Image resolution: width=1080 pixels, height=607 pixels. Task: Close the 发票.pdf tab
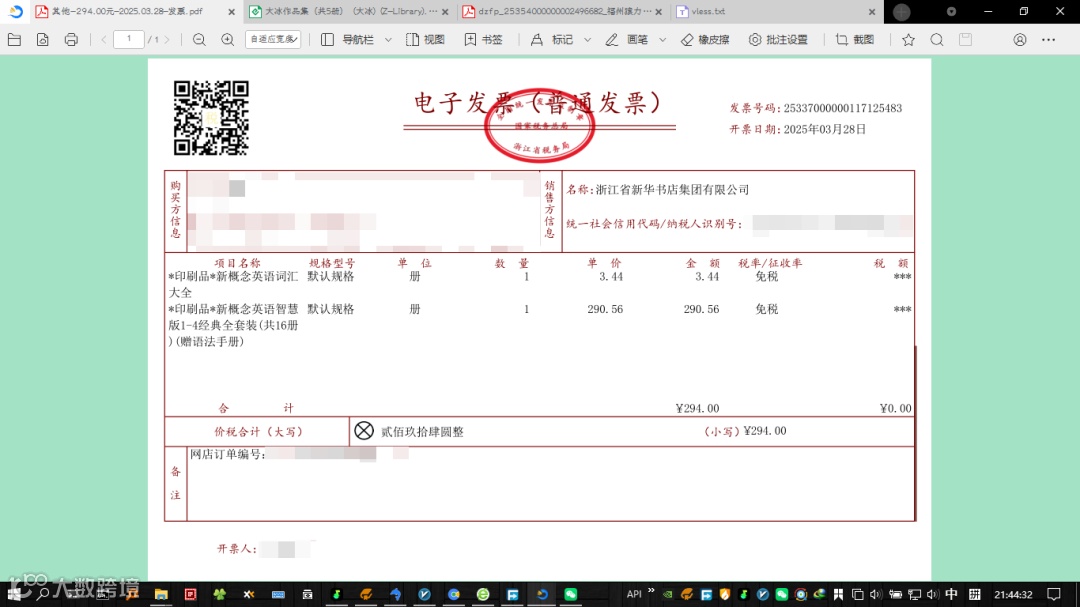pyautogui.click(x=231, y=12)
